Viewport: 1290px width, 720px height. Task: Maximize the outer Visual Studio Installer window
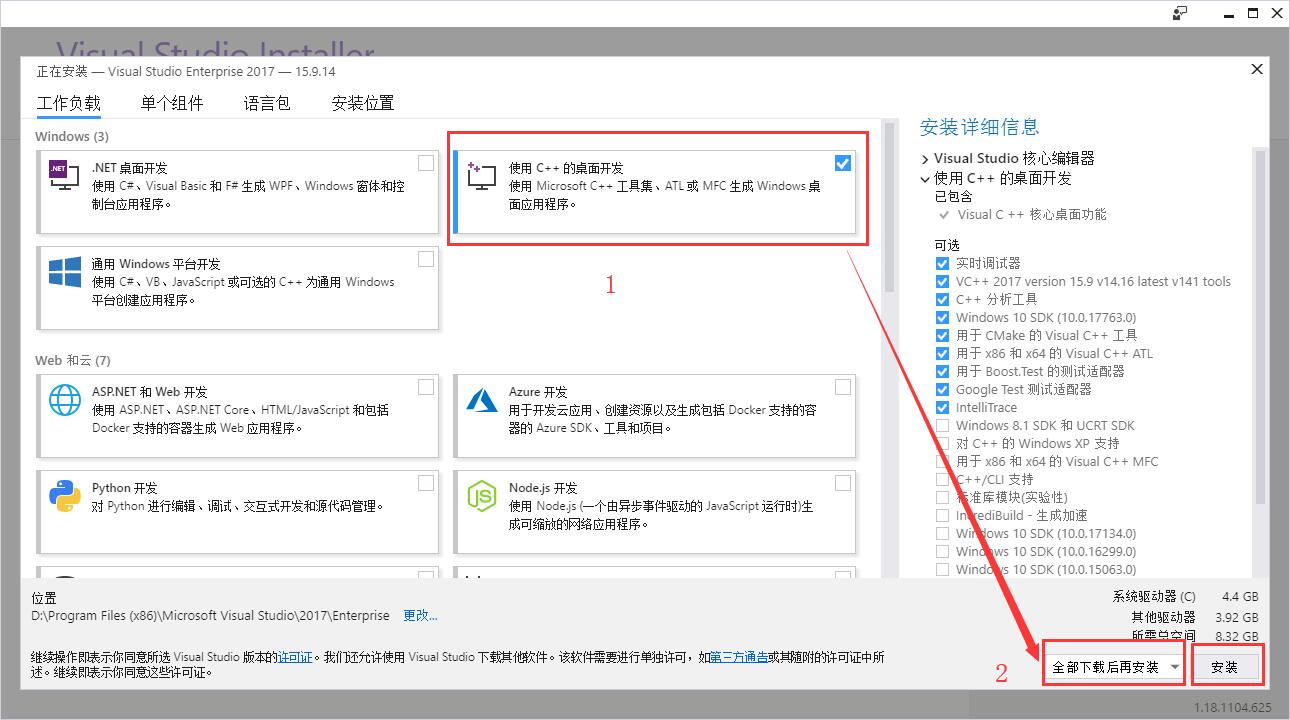pyautogui.click(x=1253, y=13)
